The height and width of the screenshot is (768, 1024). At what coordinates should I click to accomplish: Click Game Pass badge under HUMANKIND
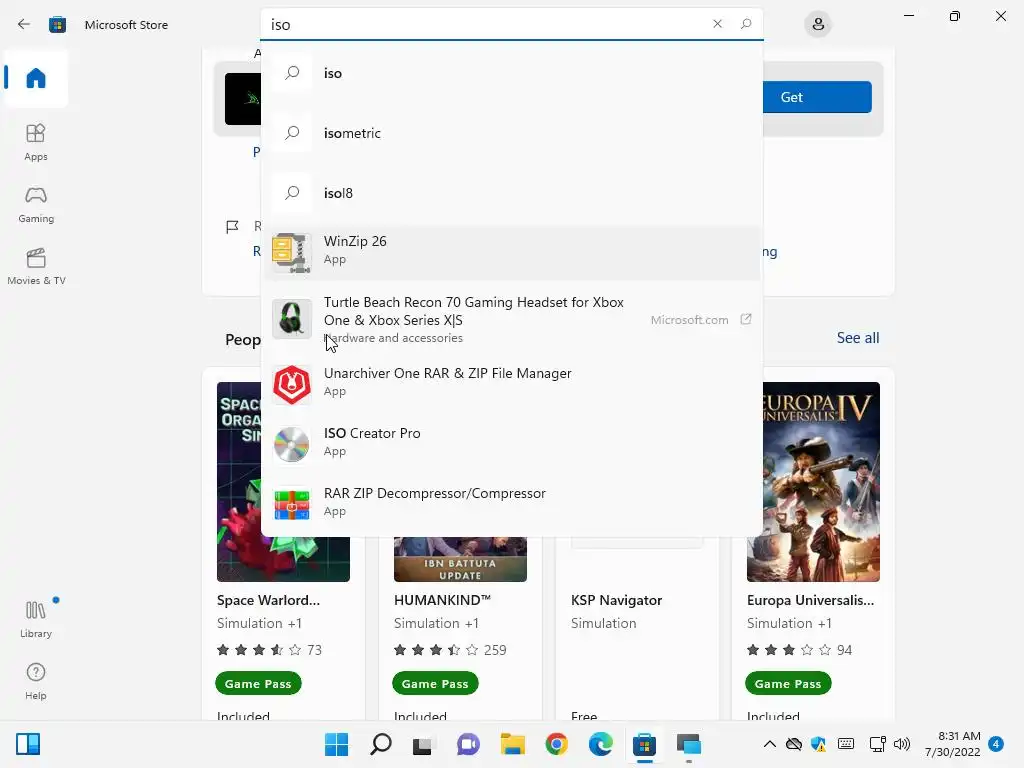point(435,684)
